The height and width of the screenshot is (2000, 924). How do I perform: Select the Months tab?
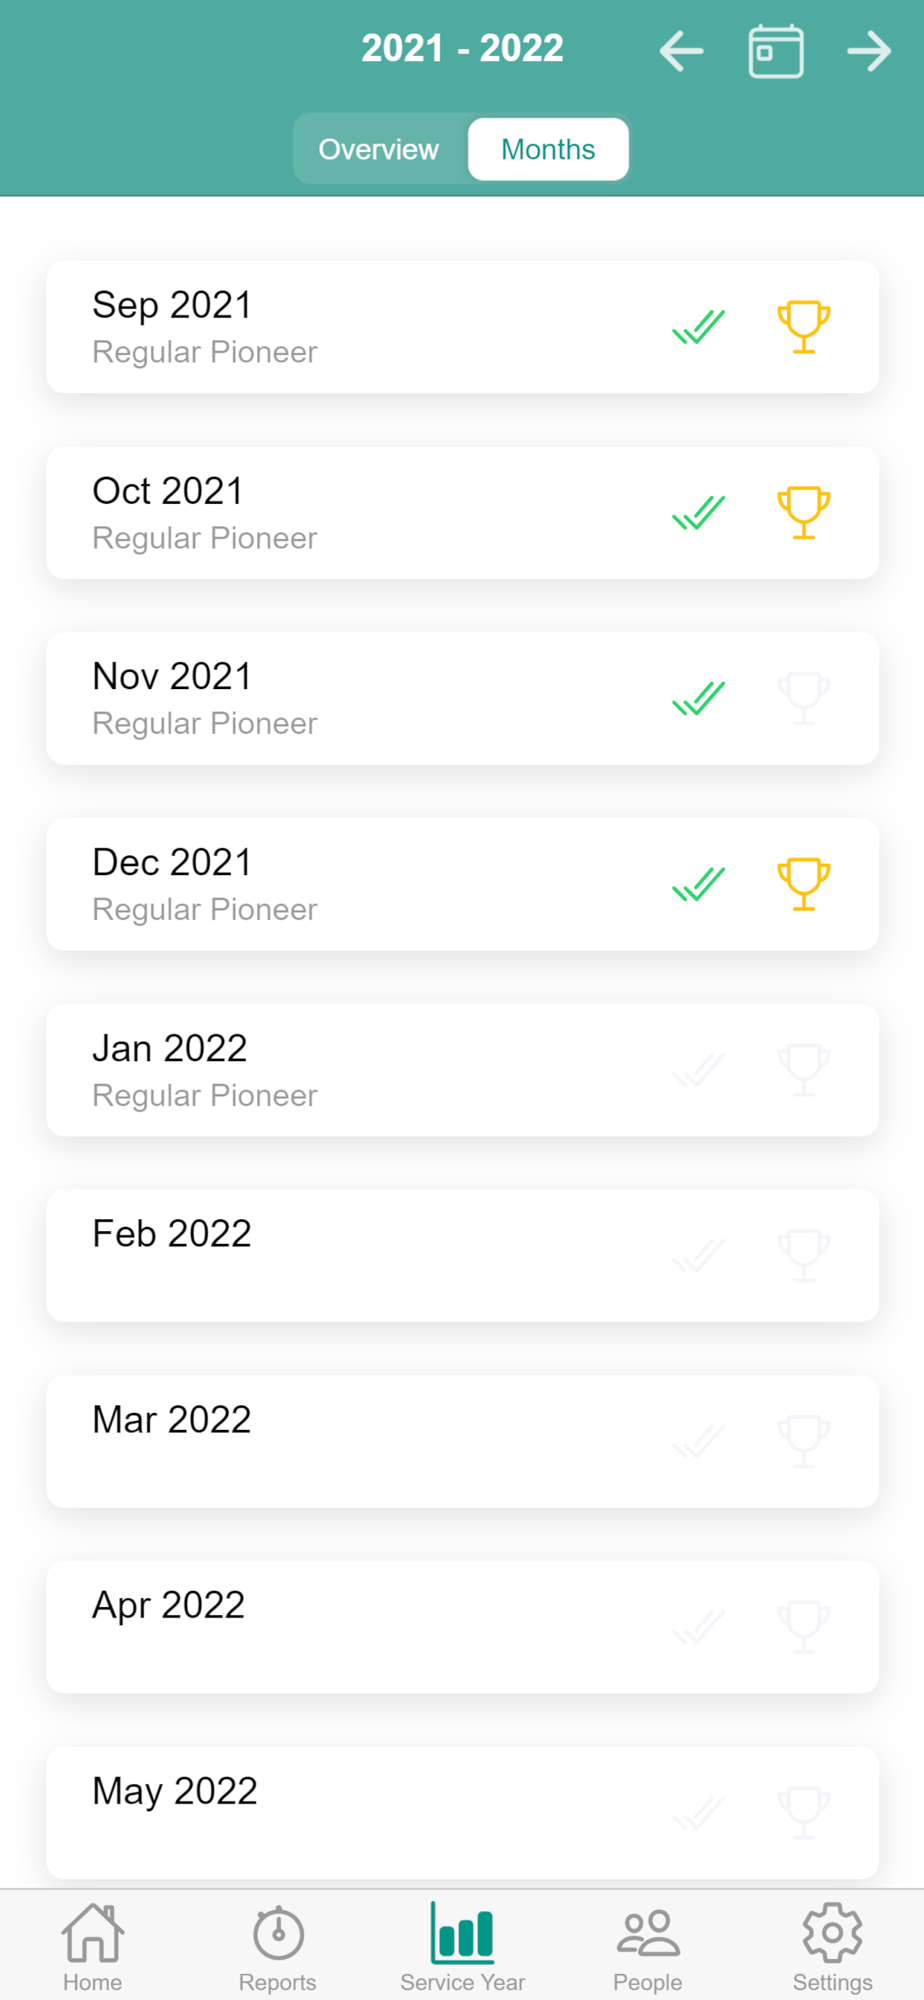point(548,150)
